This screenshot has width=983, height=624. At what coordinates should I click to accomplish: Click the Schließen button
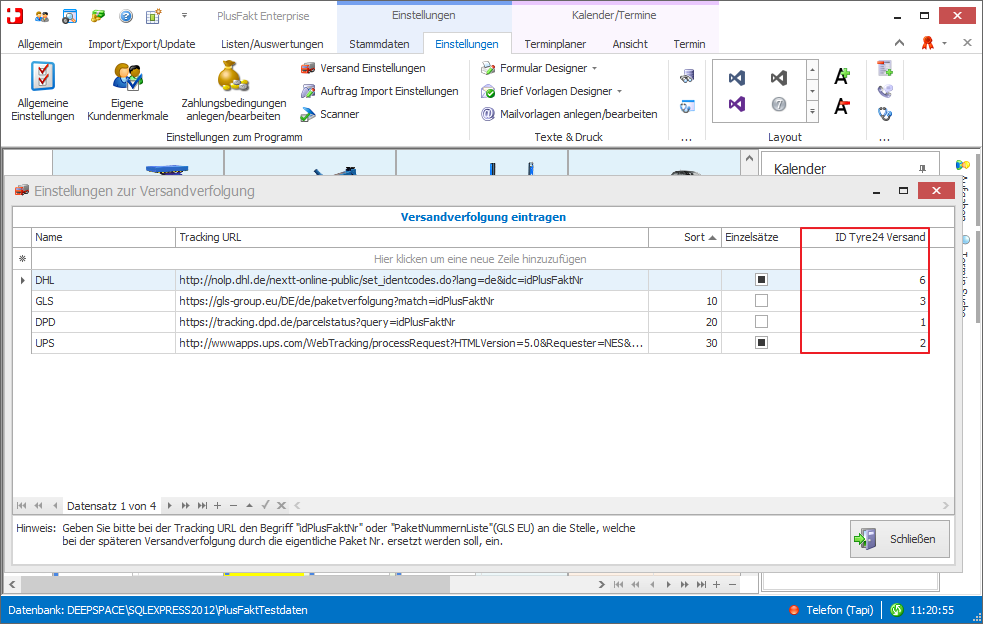point(899,539)
